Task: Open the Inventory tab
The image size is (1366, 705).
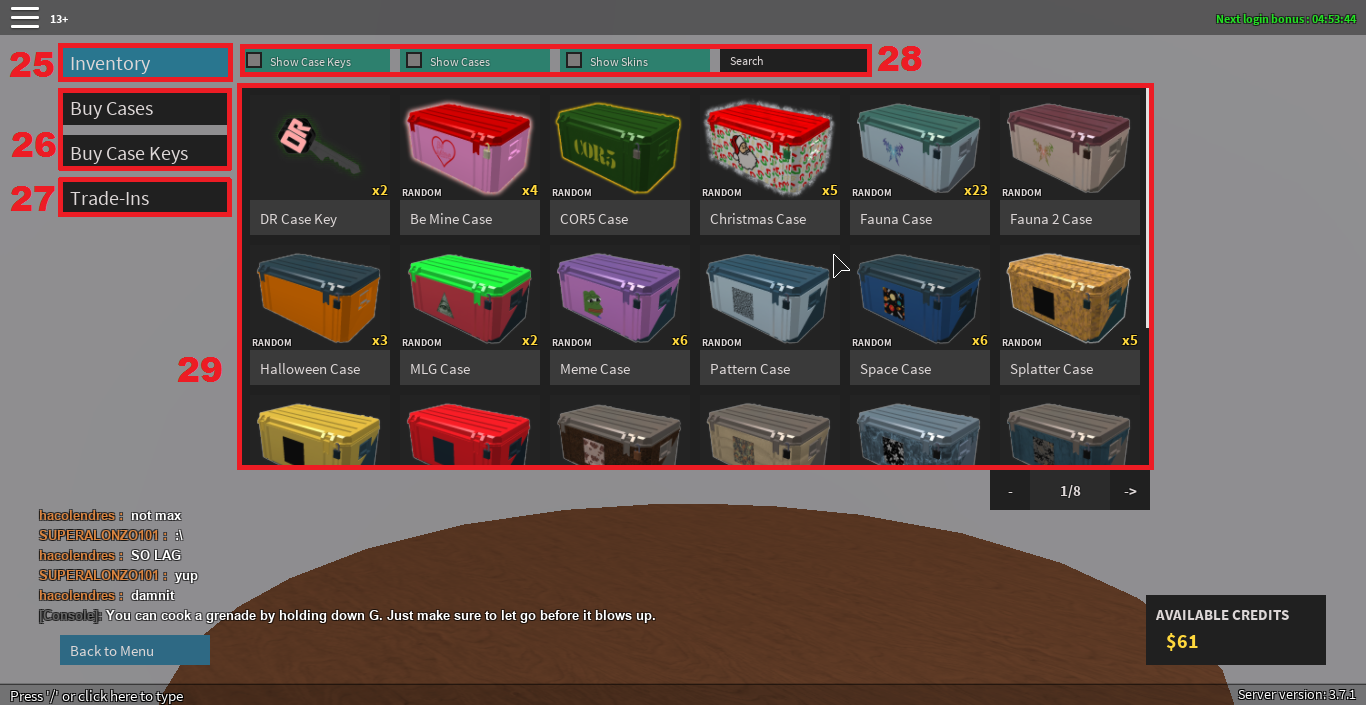Action: coord(145,63)
